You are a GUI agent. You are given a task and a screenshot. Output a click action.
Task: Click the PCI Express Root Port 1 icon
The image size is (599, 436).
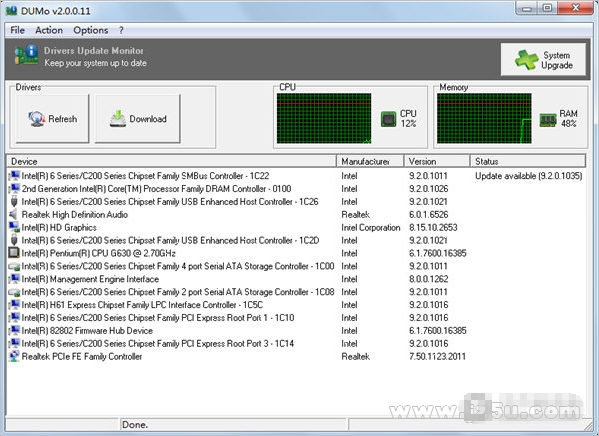click(x=14, y=318)
